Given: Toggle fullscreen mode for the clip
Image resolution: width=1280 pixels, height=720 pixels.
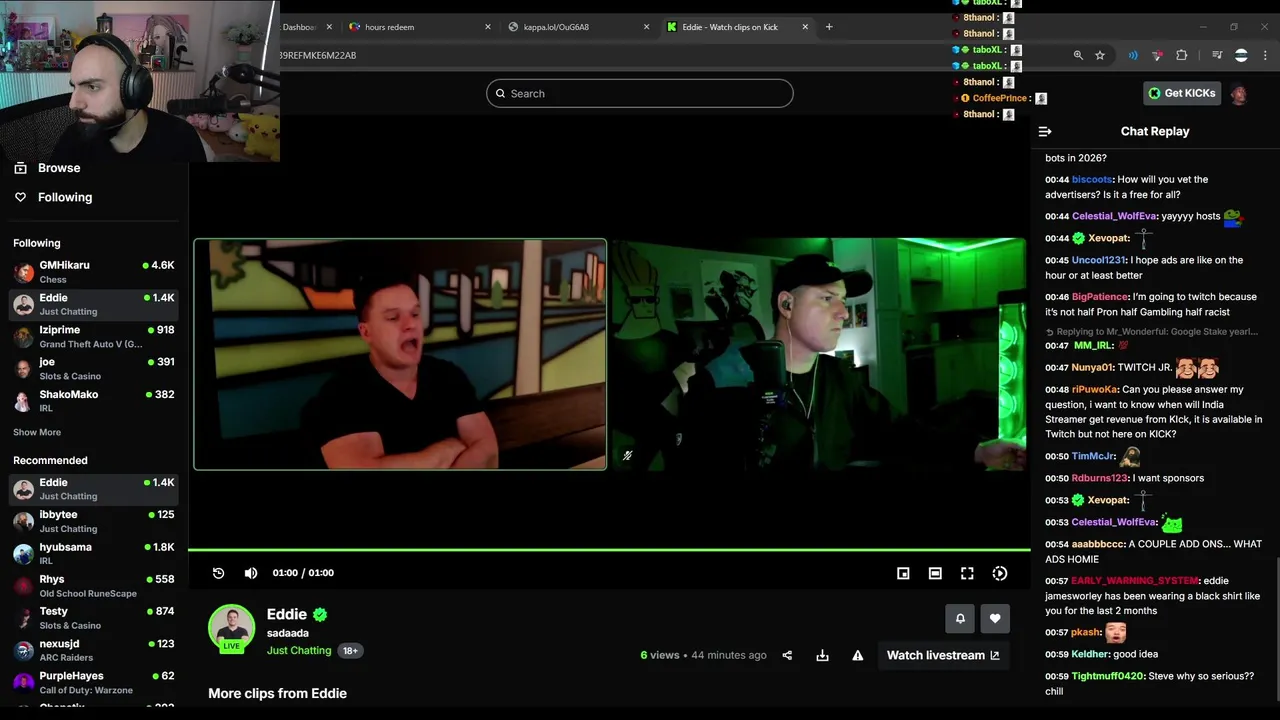Looking at the screenshot, I should (x=967, y=573).
